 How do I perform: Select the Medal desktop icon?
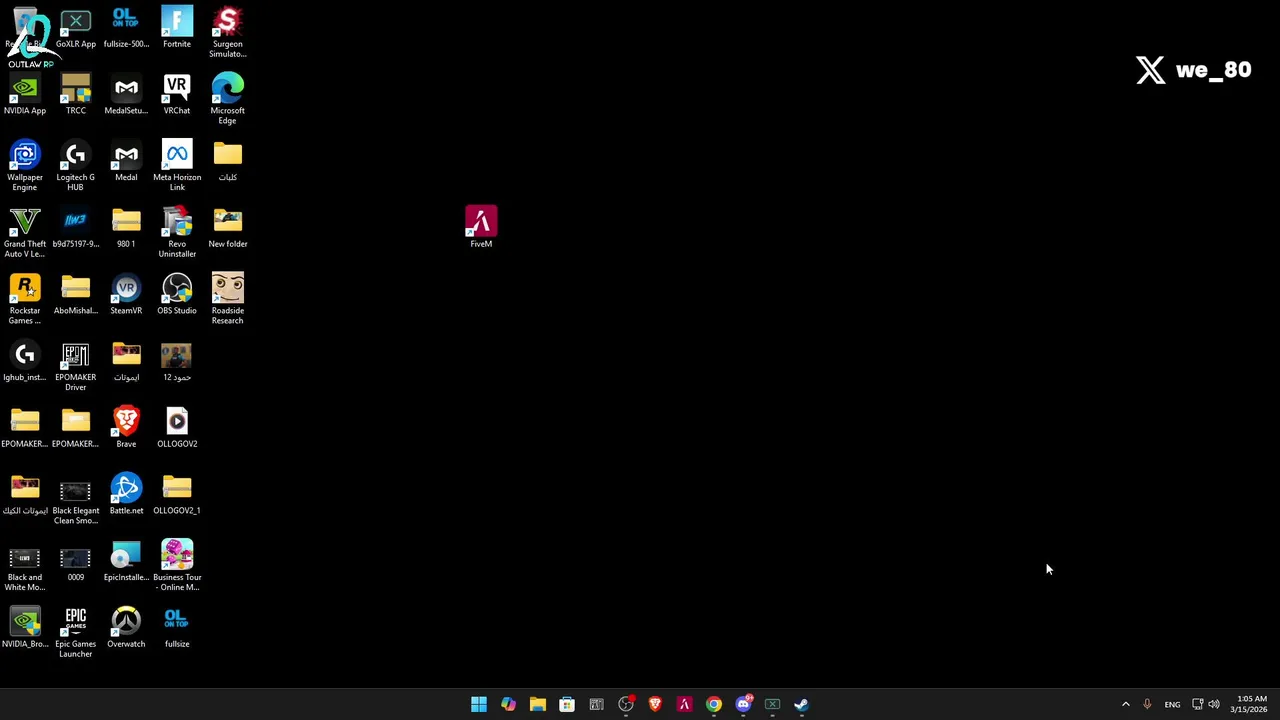(x=126, y=162)
